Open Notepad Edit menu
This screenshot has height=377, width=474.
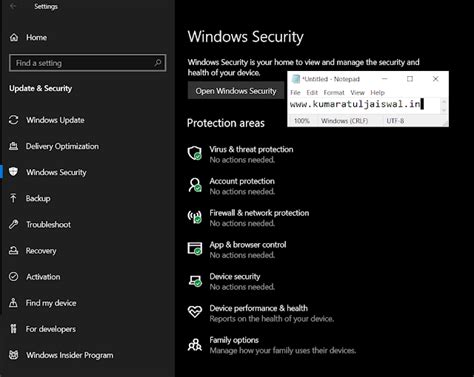312,93
